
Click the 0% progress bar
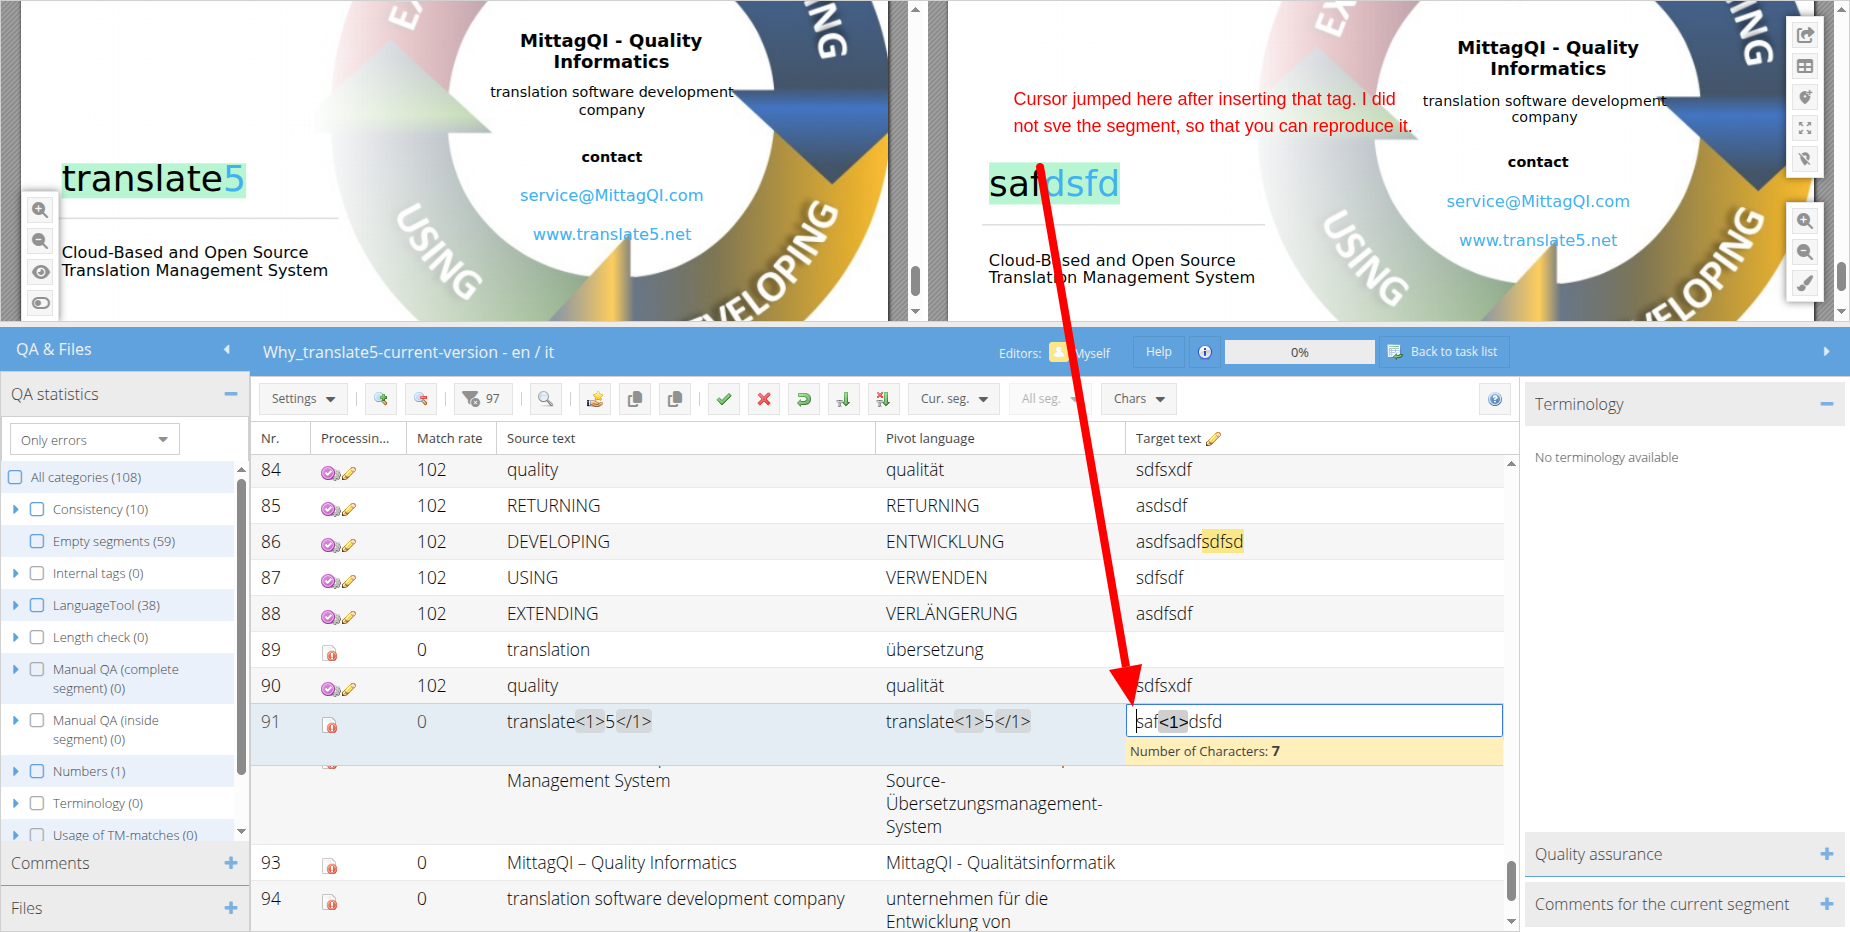[x=1299, y=352]
